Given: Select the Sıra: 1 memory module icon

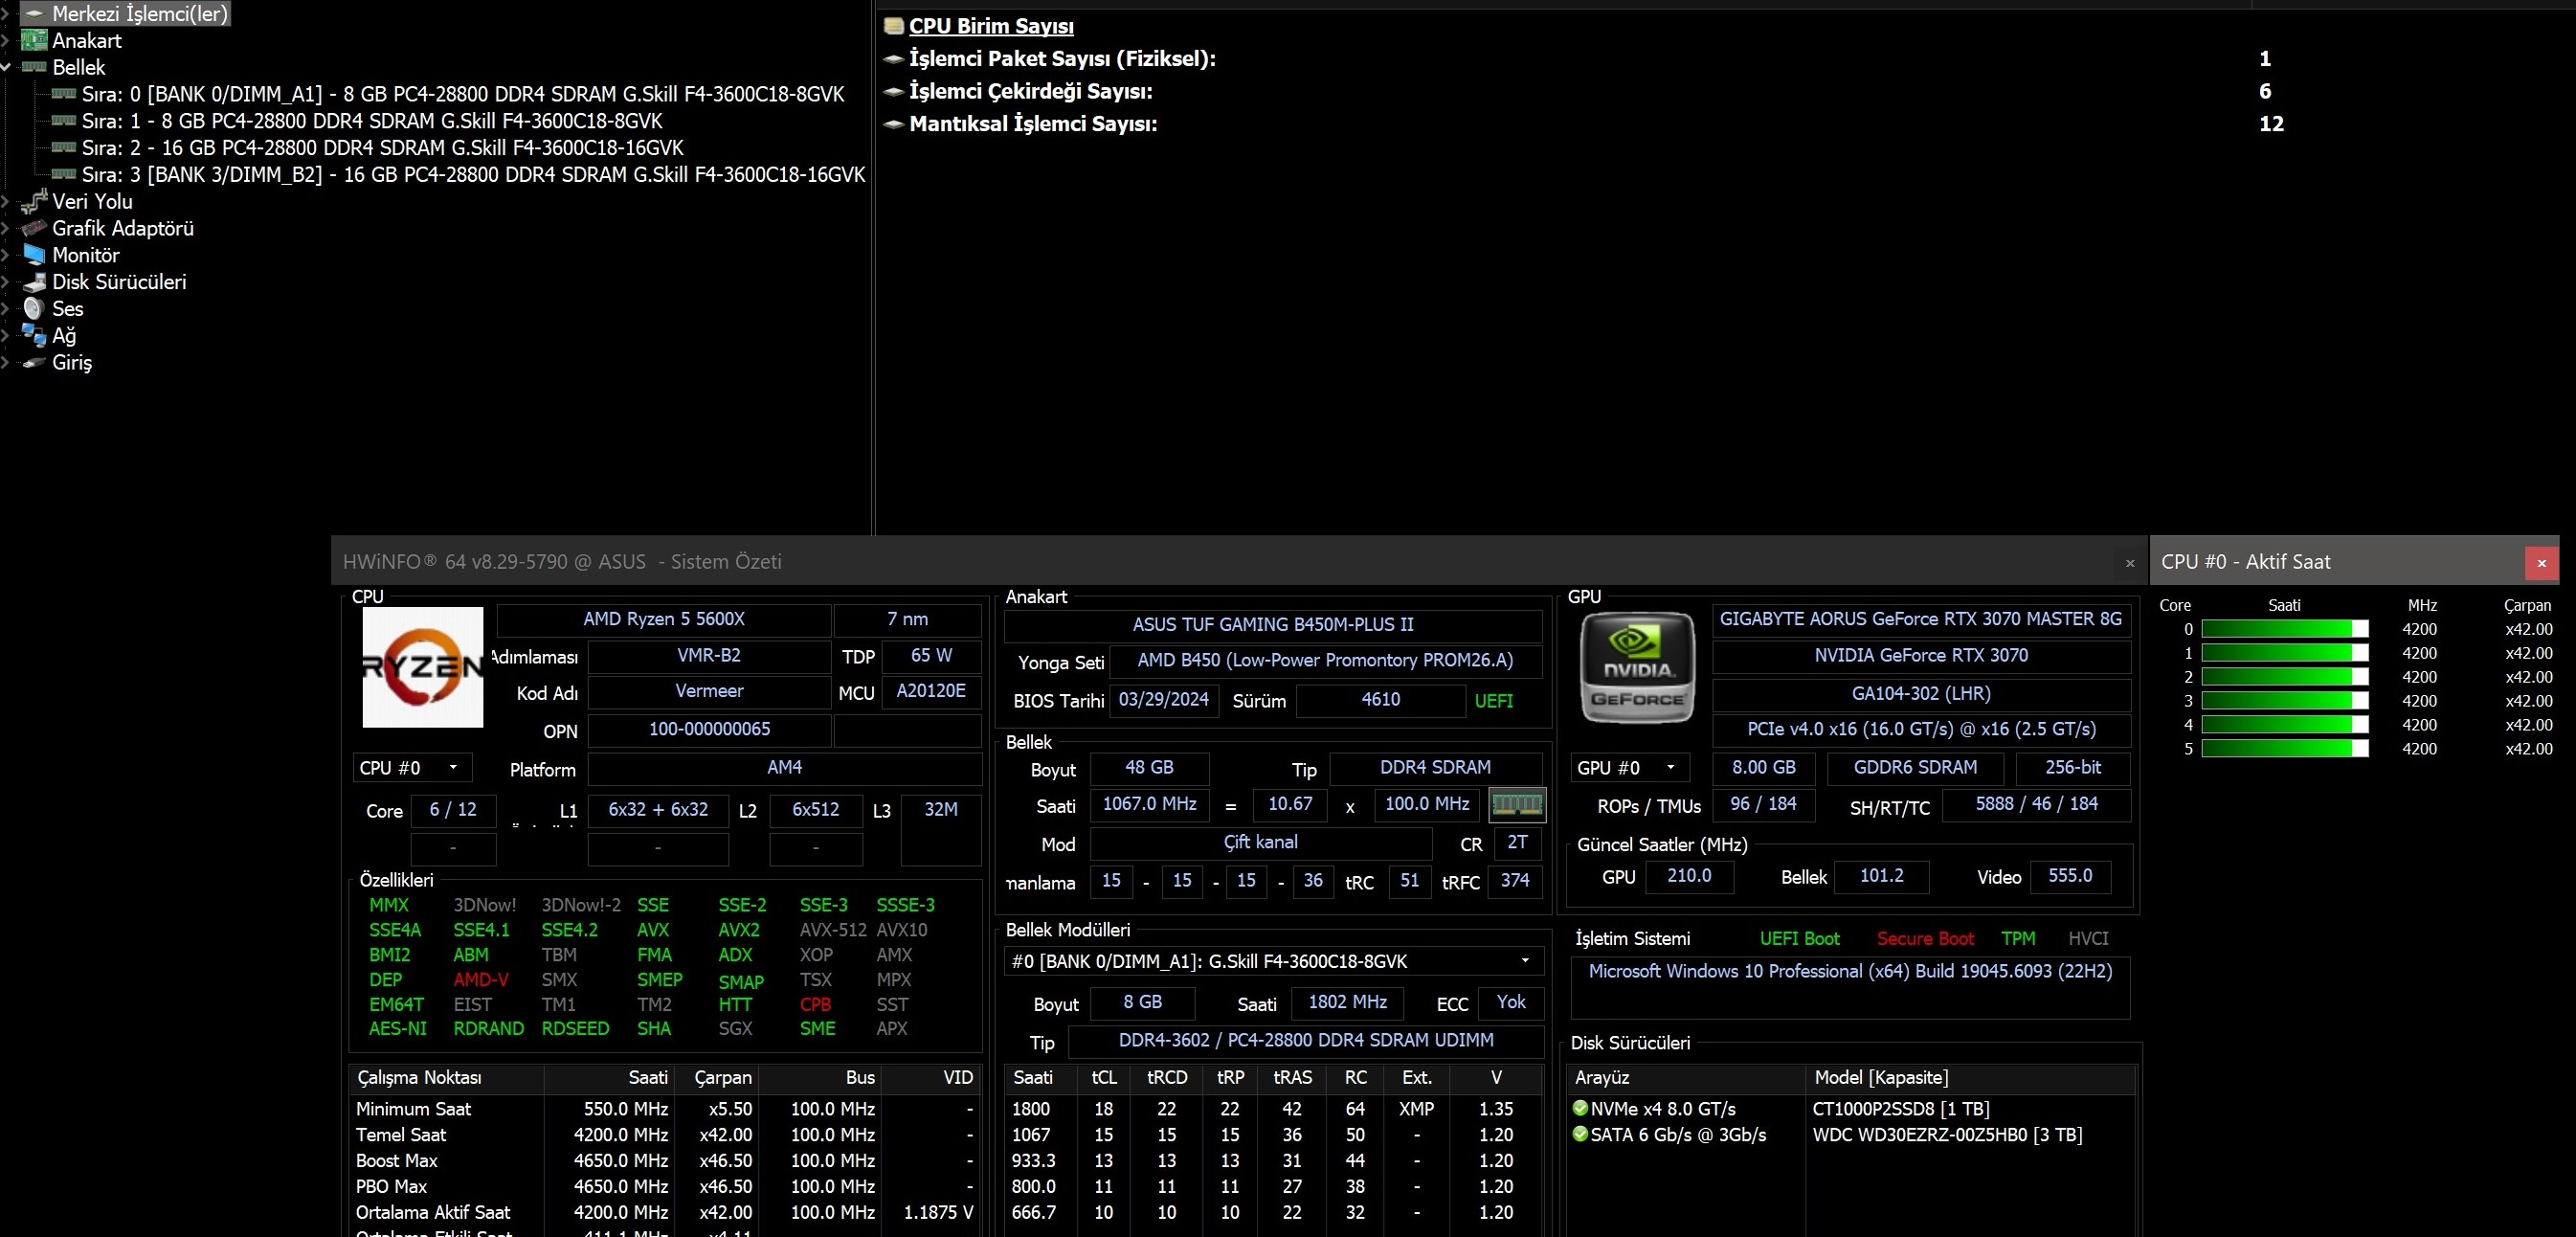Looking at the screenshot, I should (x=64, y=121).
